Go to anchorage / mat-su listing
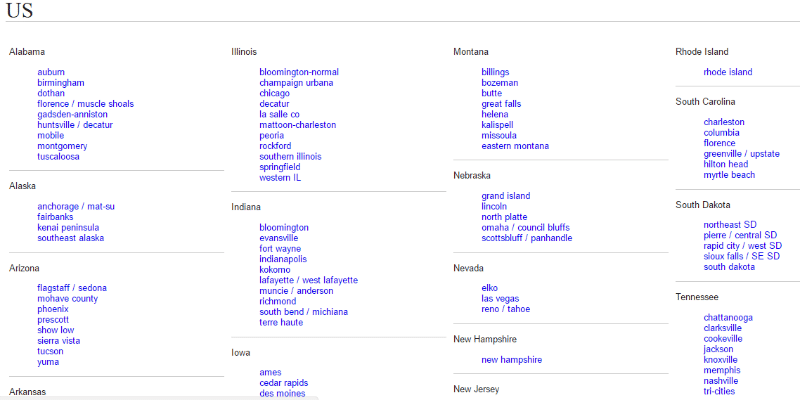 click(76, 207)
